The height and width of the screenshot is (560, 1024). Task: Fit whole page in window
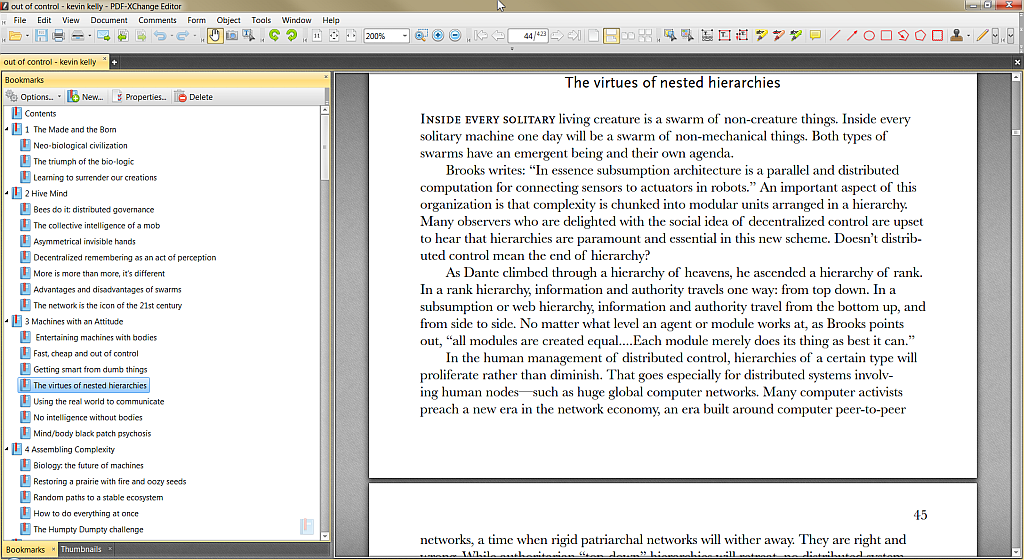pyautogui.click(x=334, y=36)
